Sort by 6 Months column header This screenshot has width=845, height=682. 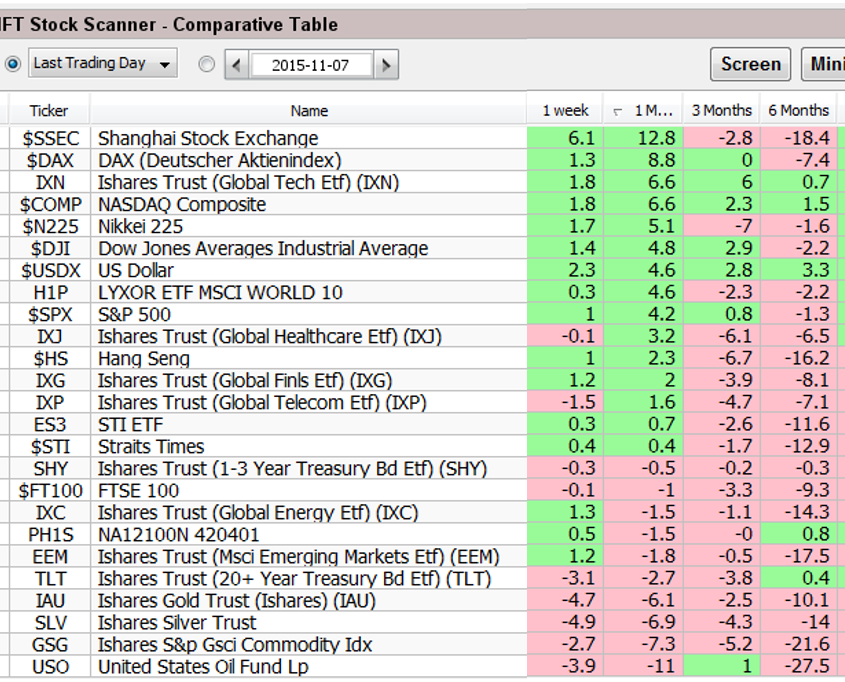(798, 111)
